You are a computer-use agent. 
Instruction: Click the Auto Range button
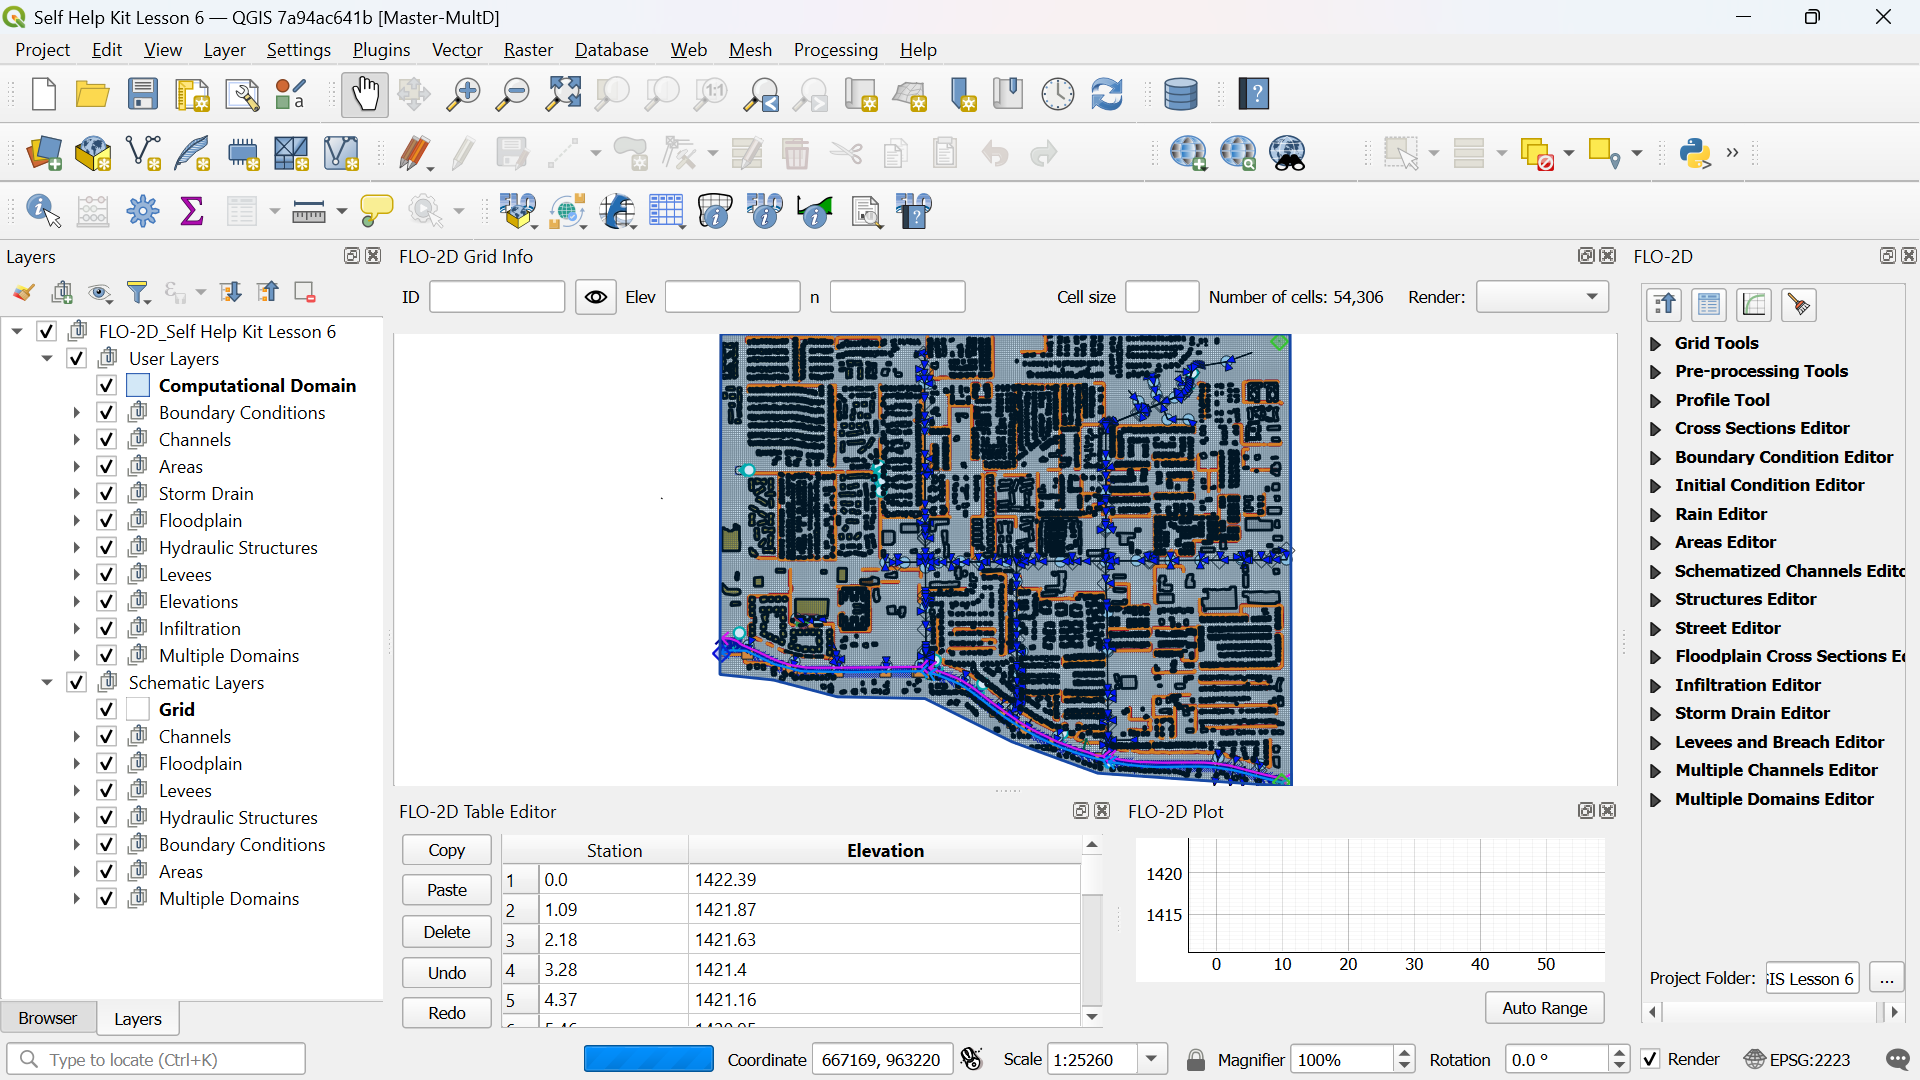[x=1544, y=1008]
